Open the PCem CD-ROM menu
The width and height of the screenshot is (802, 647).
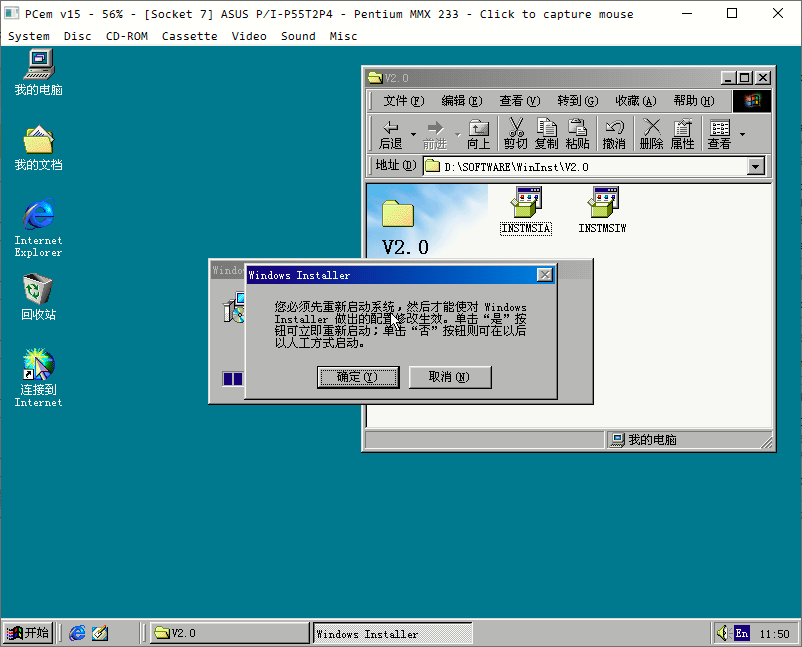point(127,36)
